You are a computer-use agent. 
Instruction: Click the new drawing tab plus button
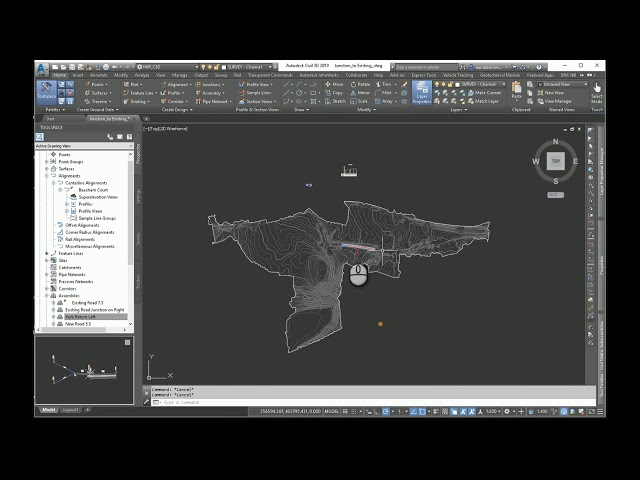click(x=146, y=119)
